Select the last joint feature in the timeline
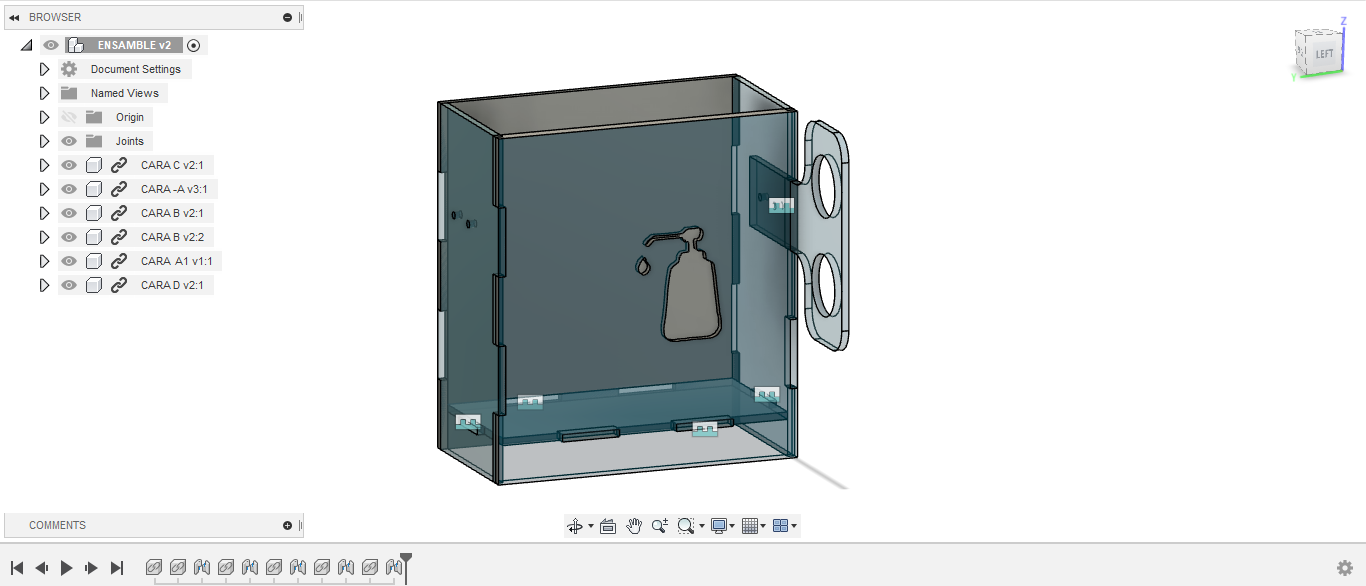 (394, 567)
